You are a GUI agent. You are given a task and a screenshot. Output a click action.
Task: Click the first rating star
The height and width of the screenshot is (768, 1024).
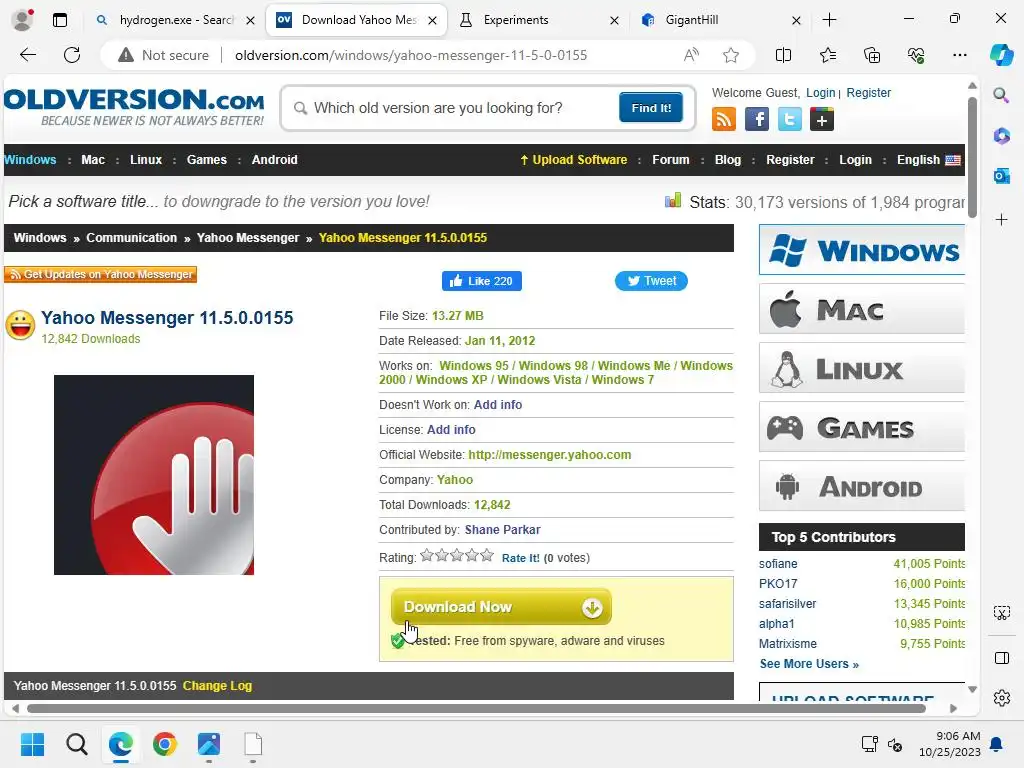[427, 556]
